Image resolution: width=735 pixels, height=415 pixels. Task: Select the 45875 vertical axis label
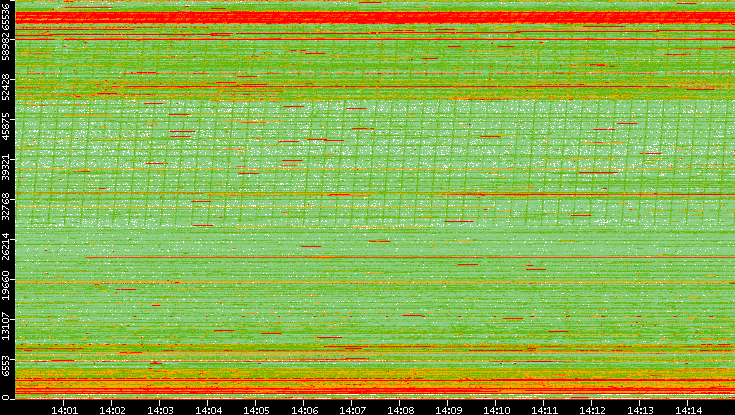point(5,127)
